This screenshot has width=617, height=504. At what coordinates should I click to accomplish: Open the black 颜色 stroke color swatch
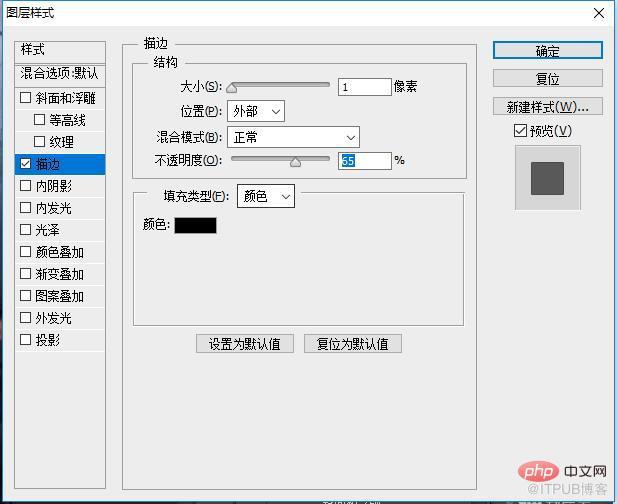click(196, 225)
